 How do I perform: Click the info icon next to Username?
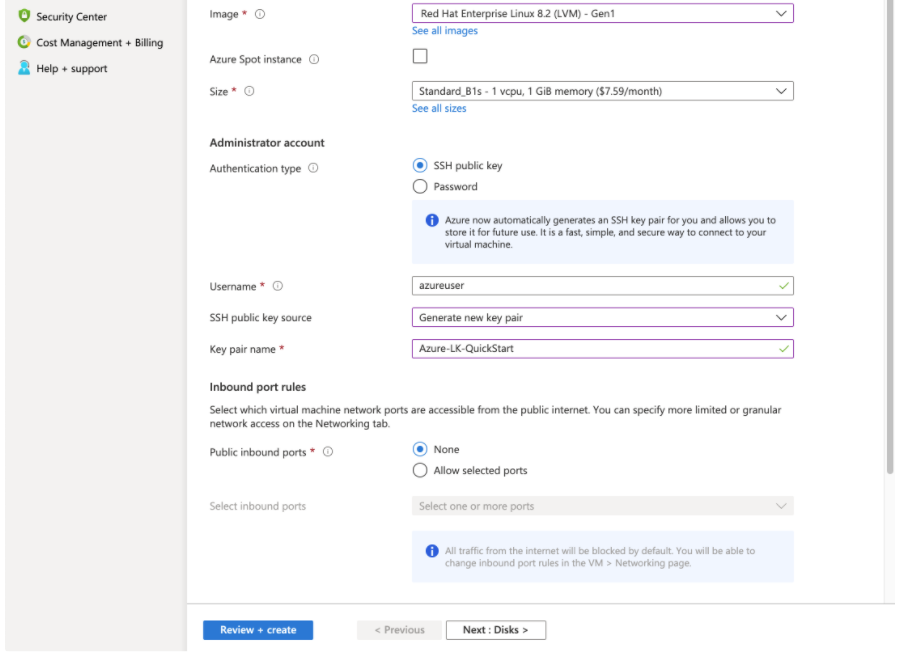pyautogui.click(x=278, y=286)
